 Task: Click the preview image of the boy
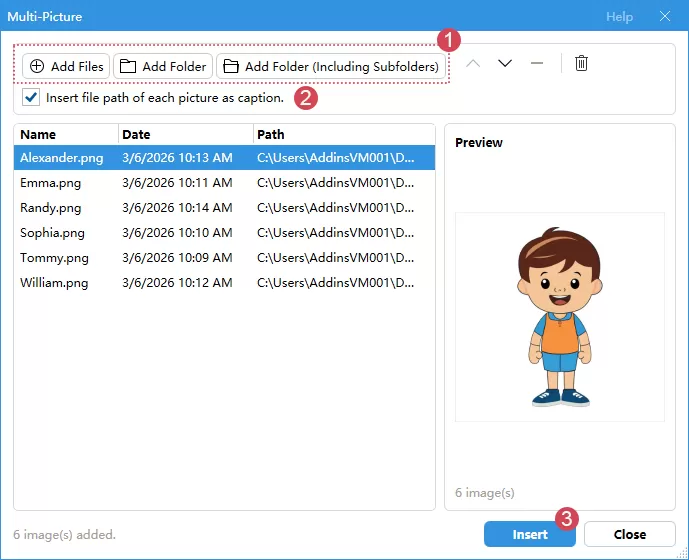(559, 317)
